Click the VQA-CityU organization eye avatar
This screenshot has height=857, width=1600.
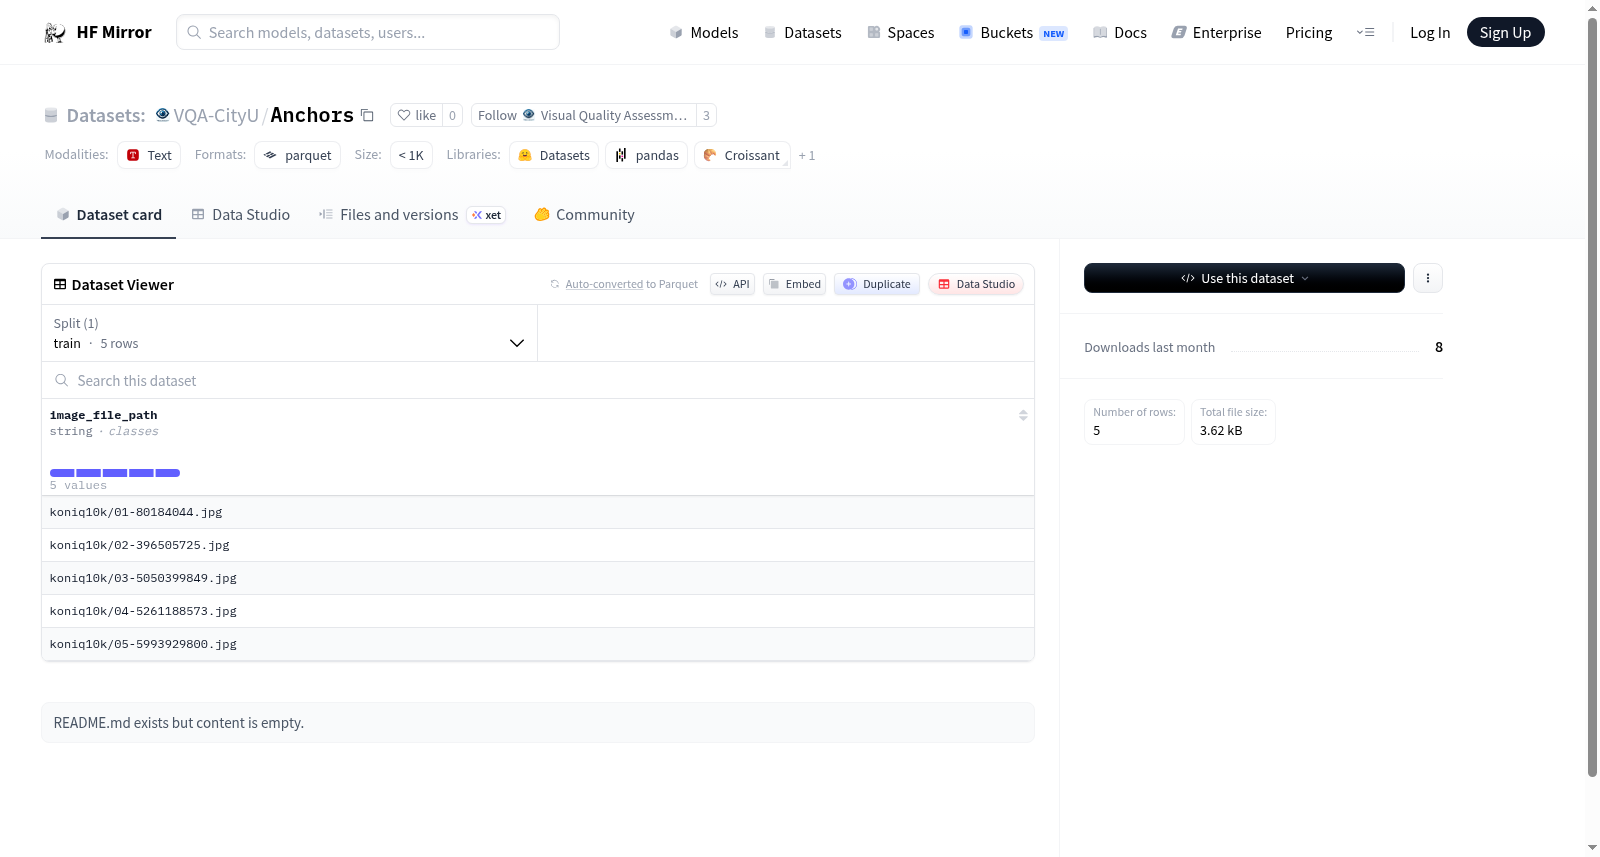(x=162, y=115)
